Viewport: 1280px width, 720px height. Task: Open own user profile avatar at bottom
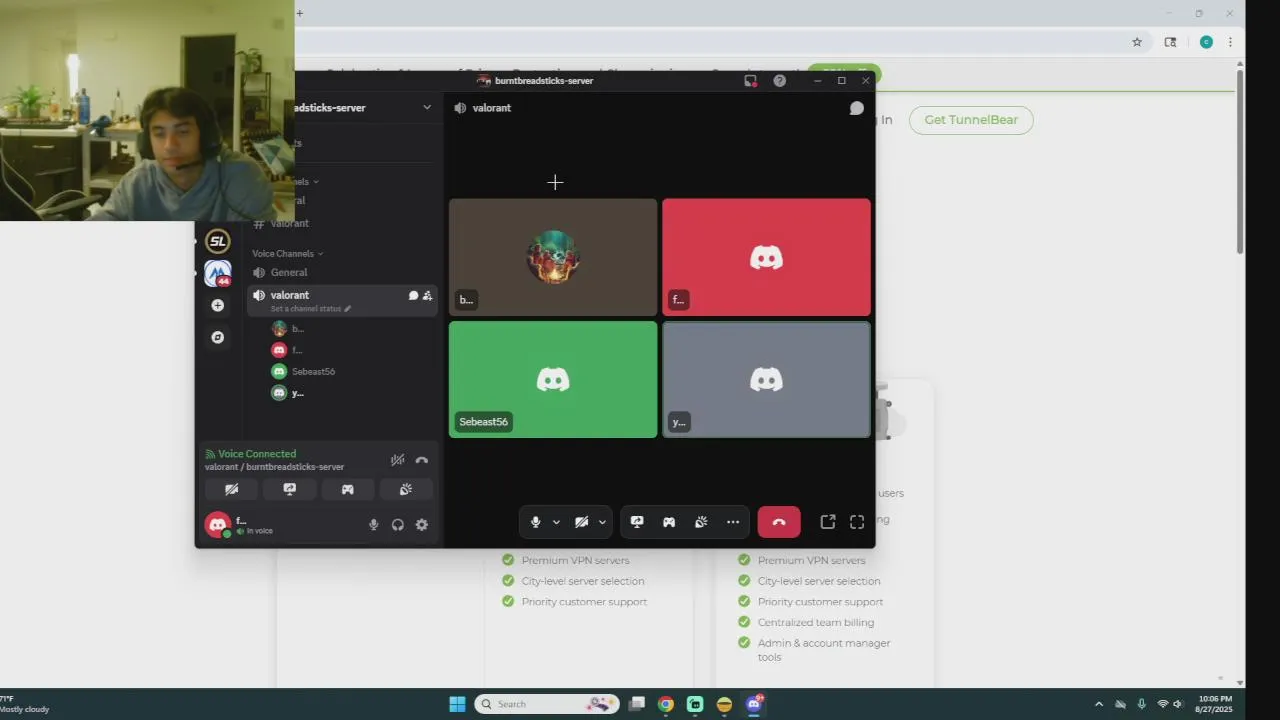[x=218, y=525]
